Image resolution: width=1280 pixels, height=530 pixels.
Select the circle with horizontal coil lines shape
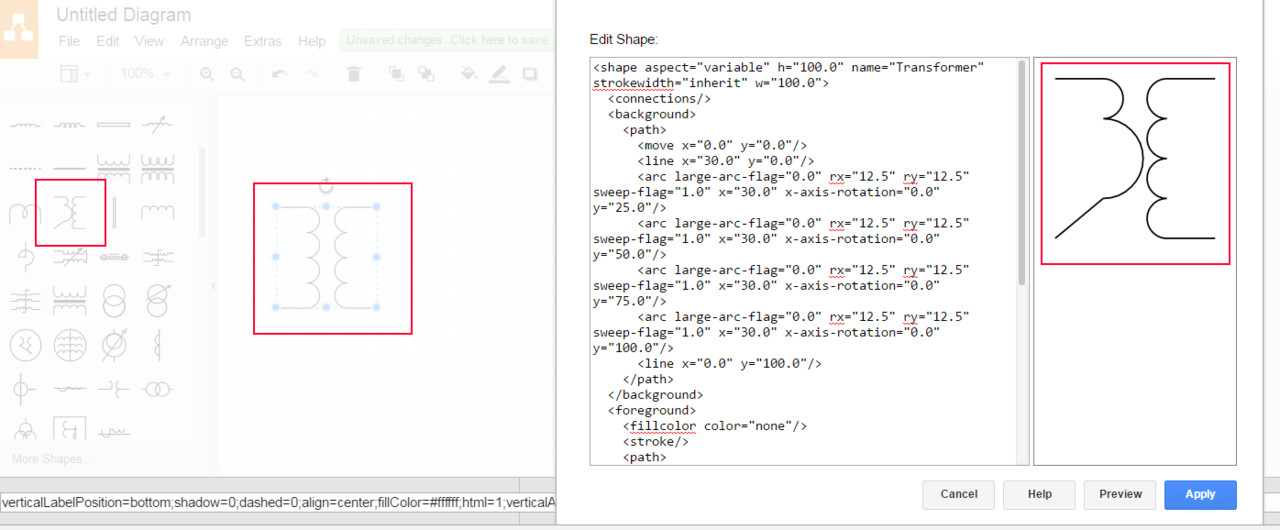(x=69, y=345)
